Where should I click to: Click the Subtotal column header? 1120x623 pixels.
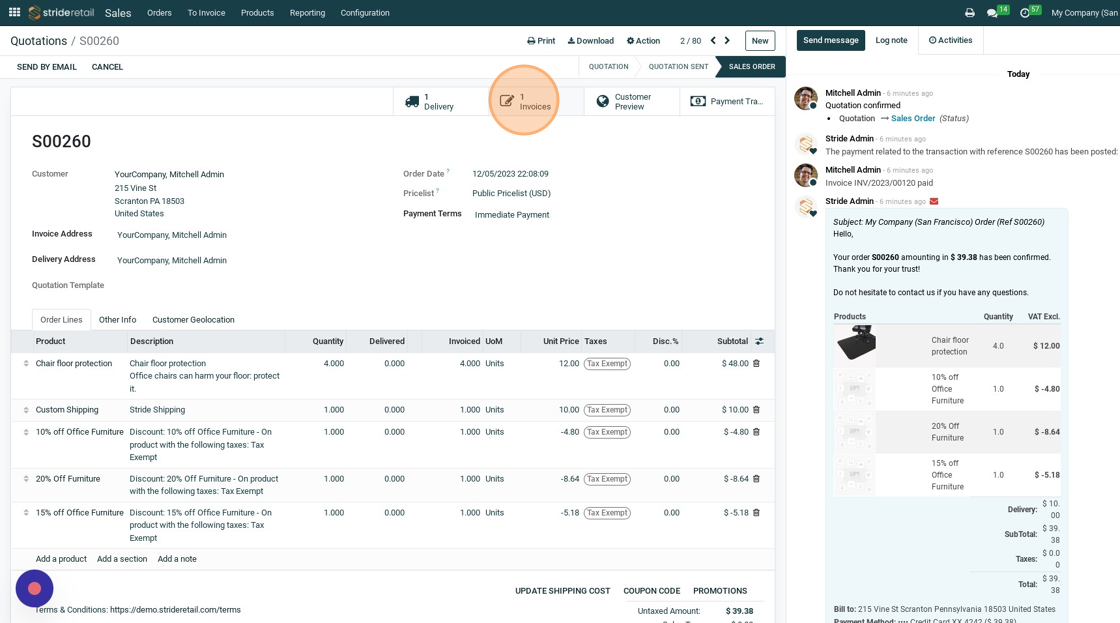[x=732, y=342]
